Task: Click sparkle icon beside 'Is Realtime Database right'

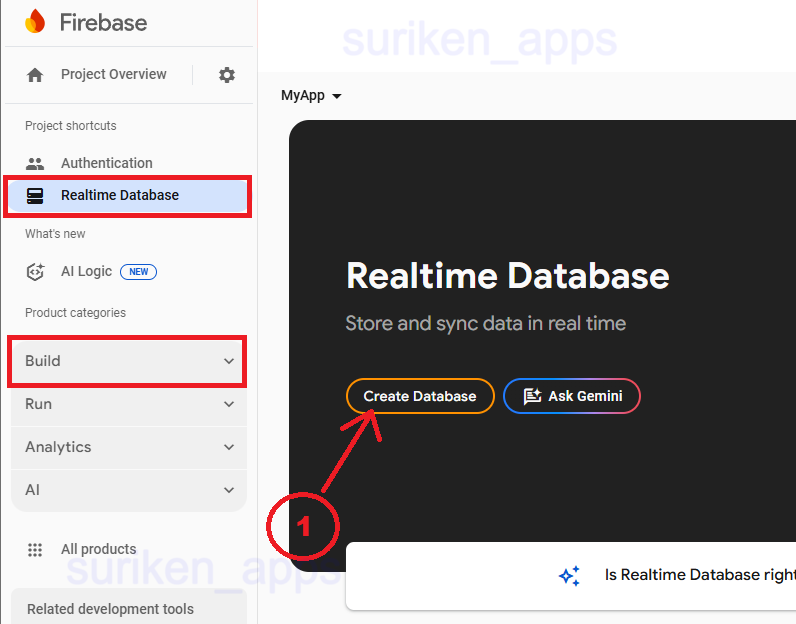Action: [x=569, y=576]
